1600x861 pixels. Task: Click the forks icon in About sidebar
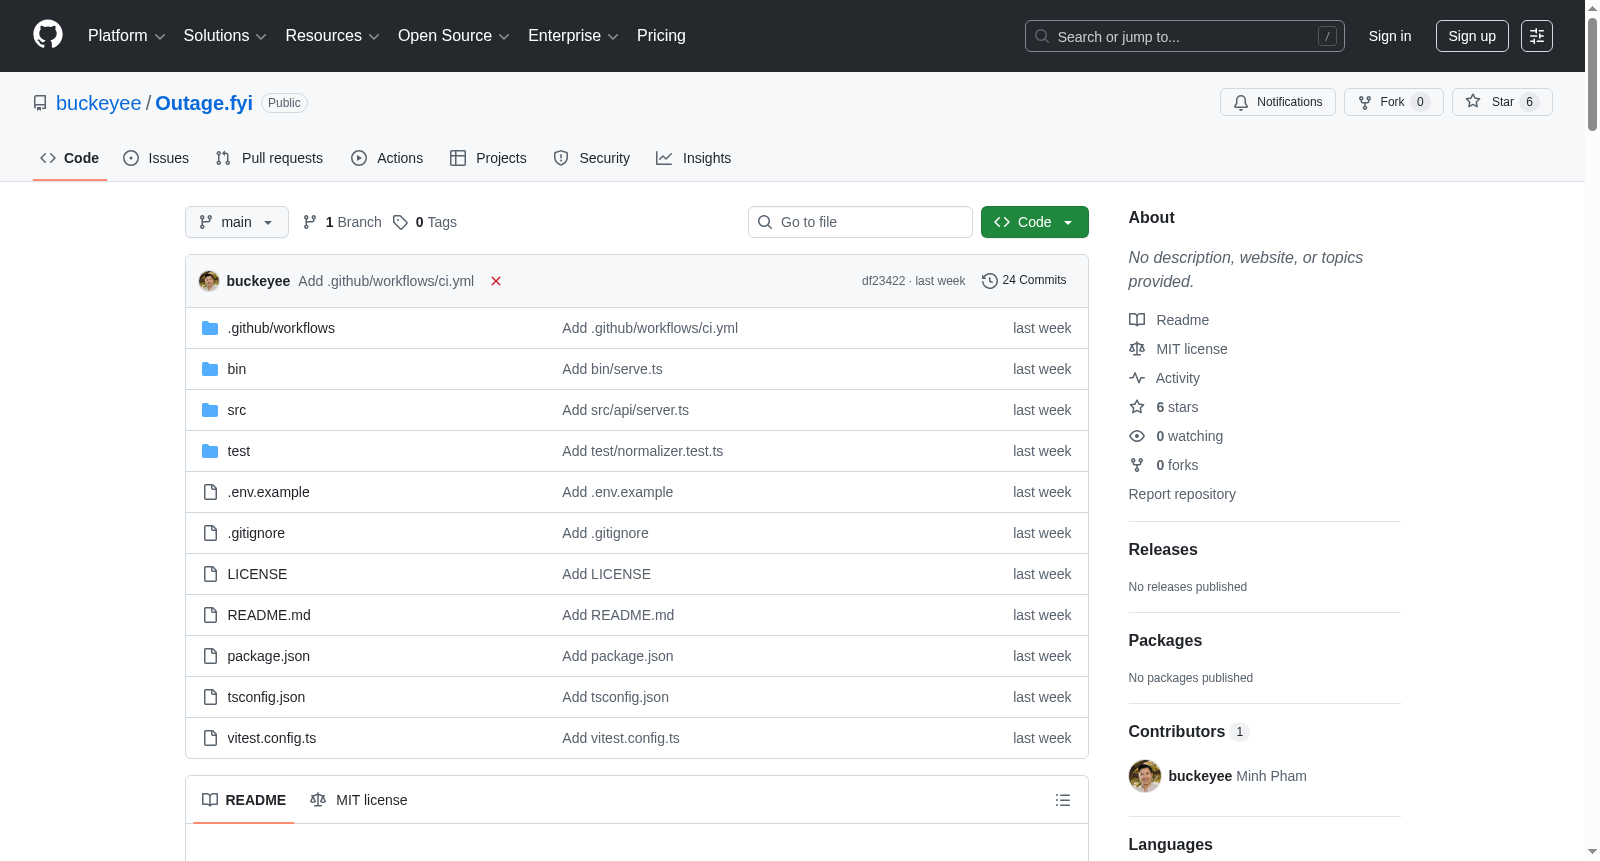click(1137, 465)
